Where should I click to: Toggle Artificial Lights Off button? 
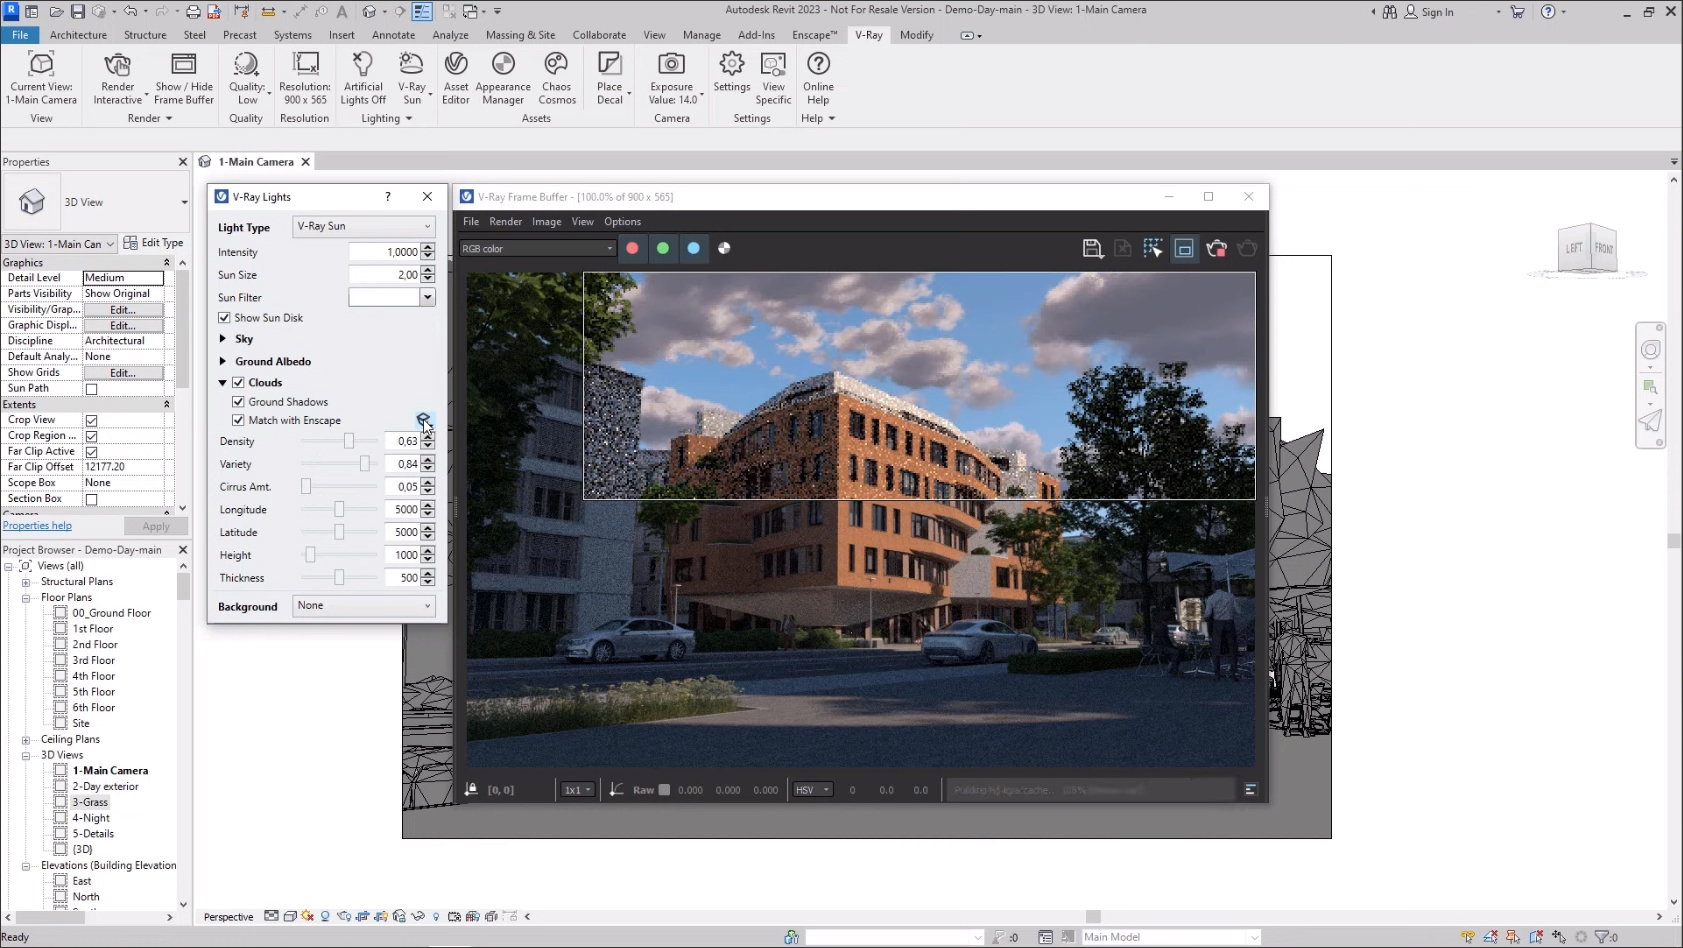coord(363,78)
